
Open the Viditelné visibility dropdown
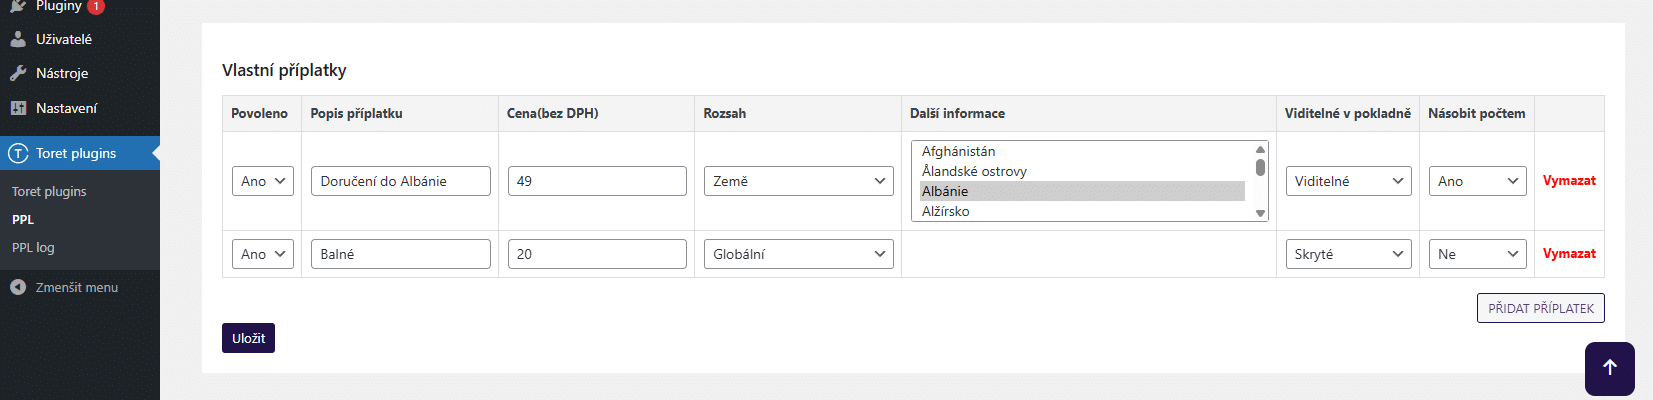click(1348, 181)
